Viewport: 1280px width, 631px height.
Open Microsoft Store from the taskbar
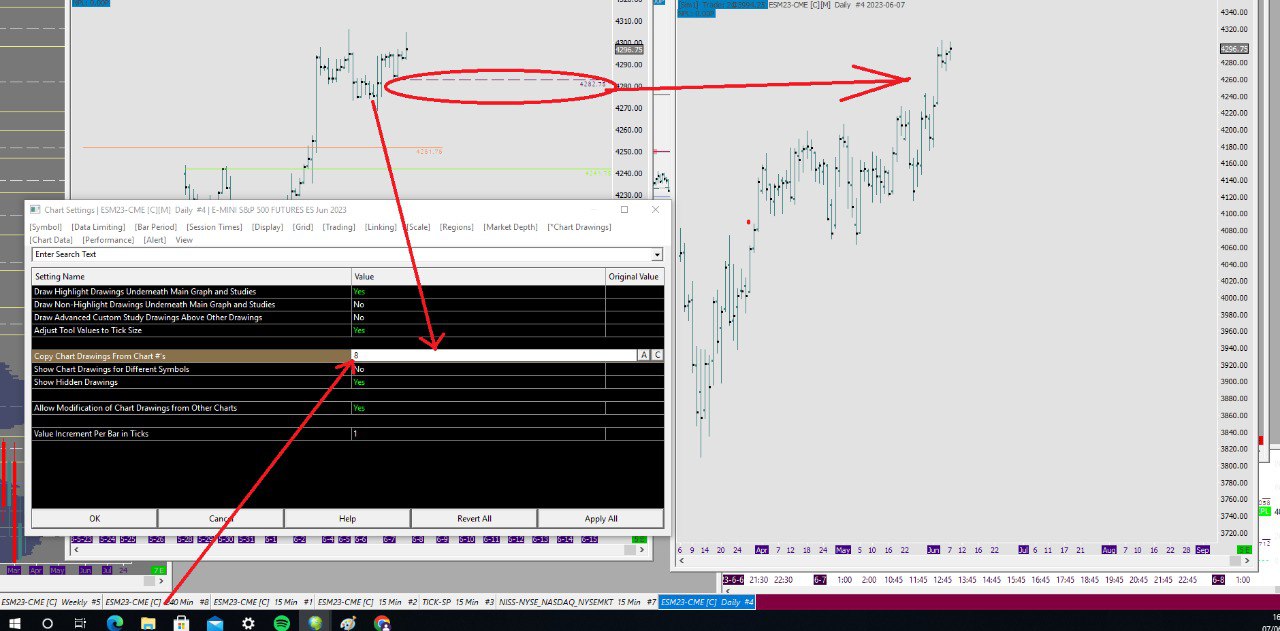[x=181, y=622]
